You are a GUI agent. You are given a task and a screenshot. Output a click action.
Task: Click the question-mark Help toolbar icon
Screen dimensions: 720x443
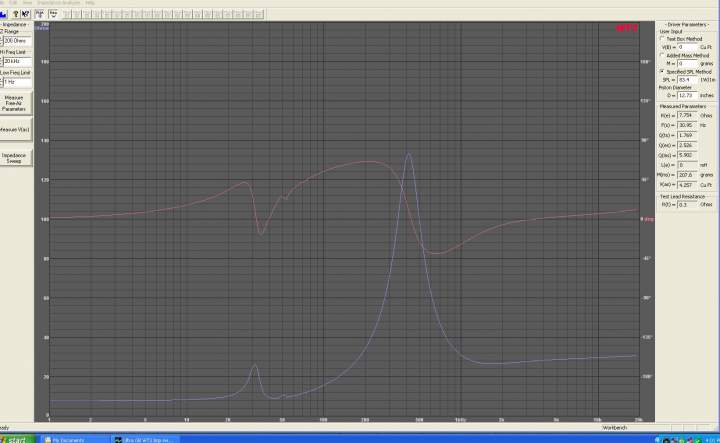[x=15, y=14]
